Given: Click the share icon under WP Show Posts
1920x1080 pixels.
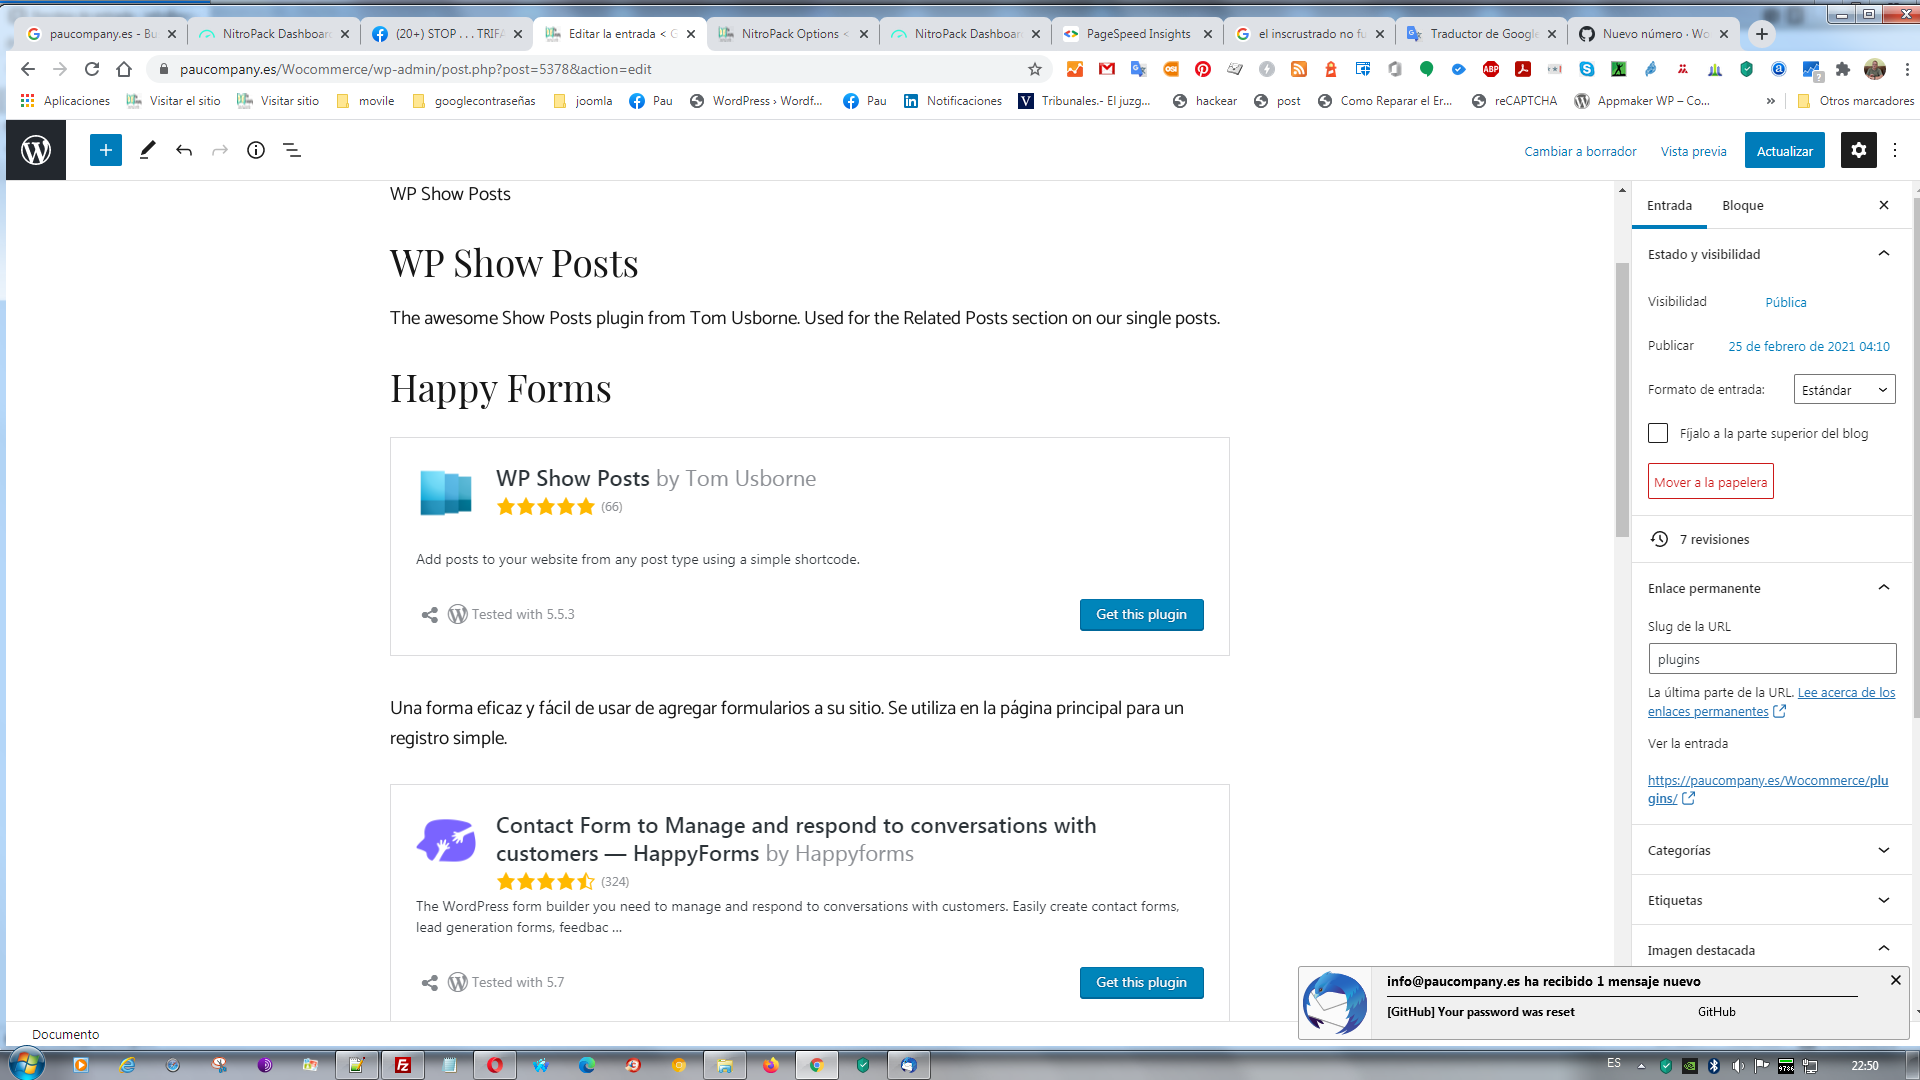Looking at the screenshot, I should click(430, 615).
